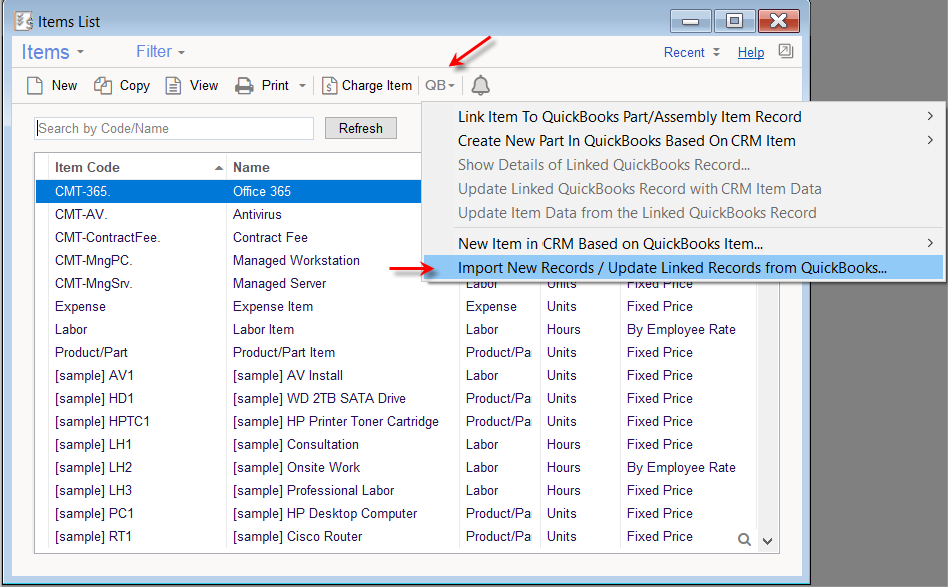Open the QB dropdown menu
948x587 pixels.
coord(438,85)
